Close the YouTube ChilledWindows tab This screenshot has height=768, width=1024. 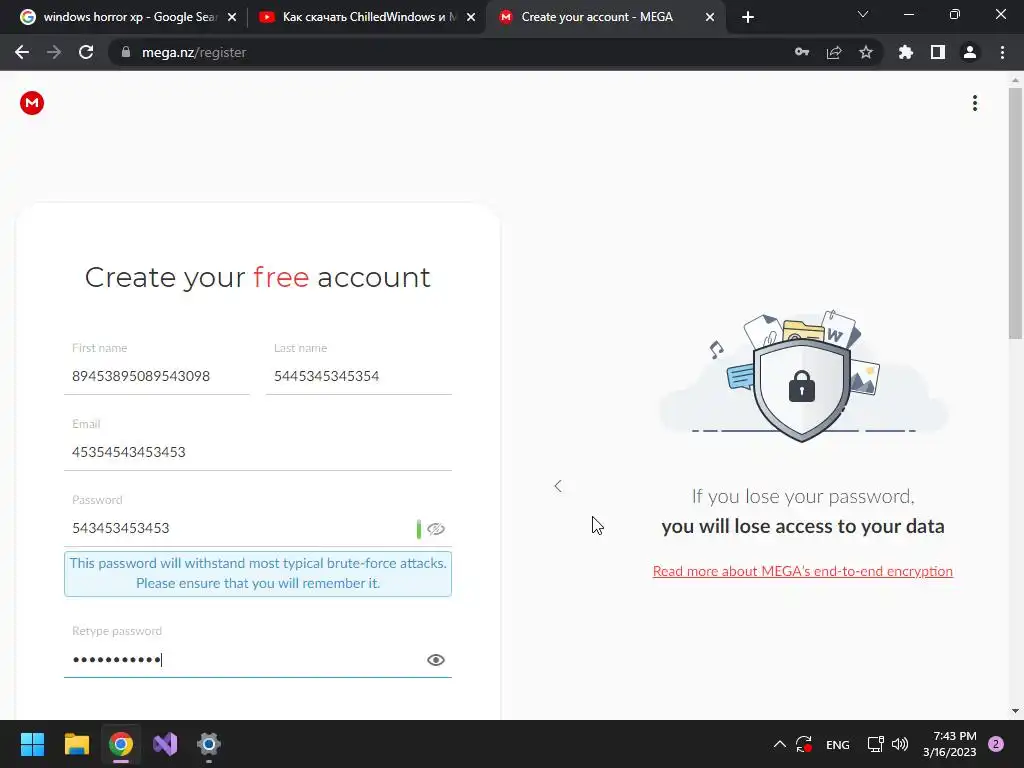(x=471, y=18)
